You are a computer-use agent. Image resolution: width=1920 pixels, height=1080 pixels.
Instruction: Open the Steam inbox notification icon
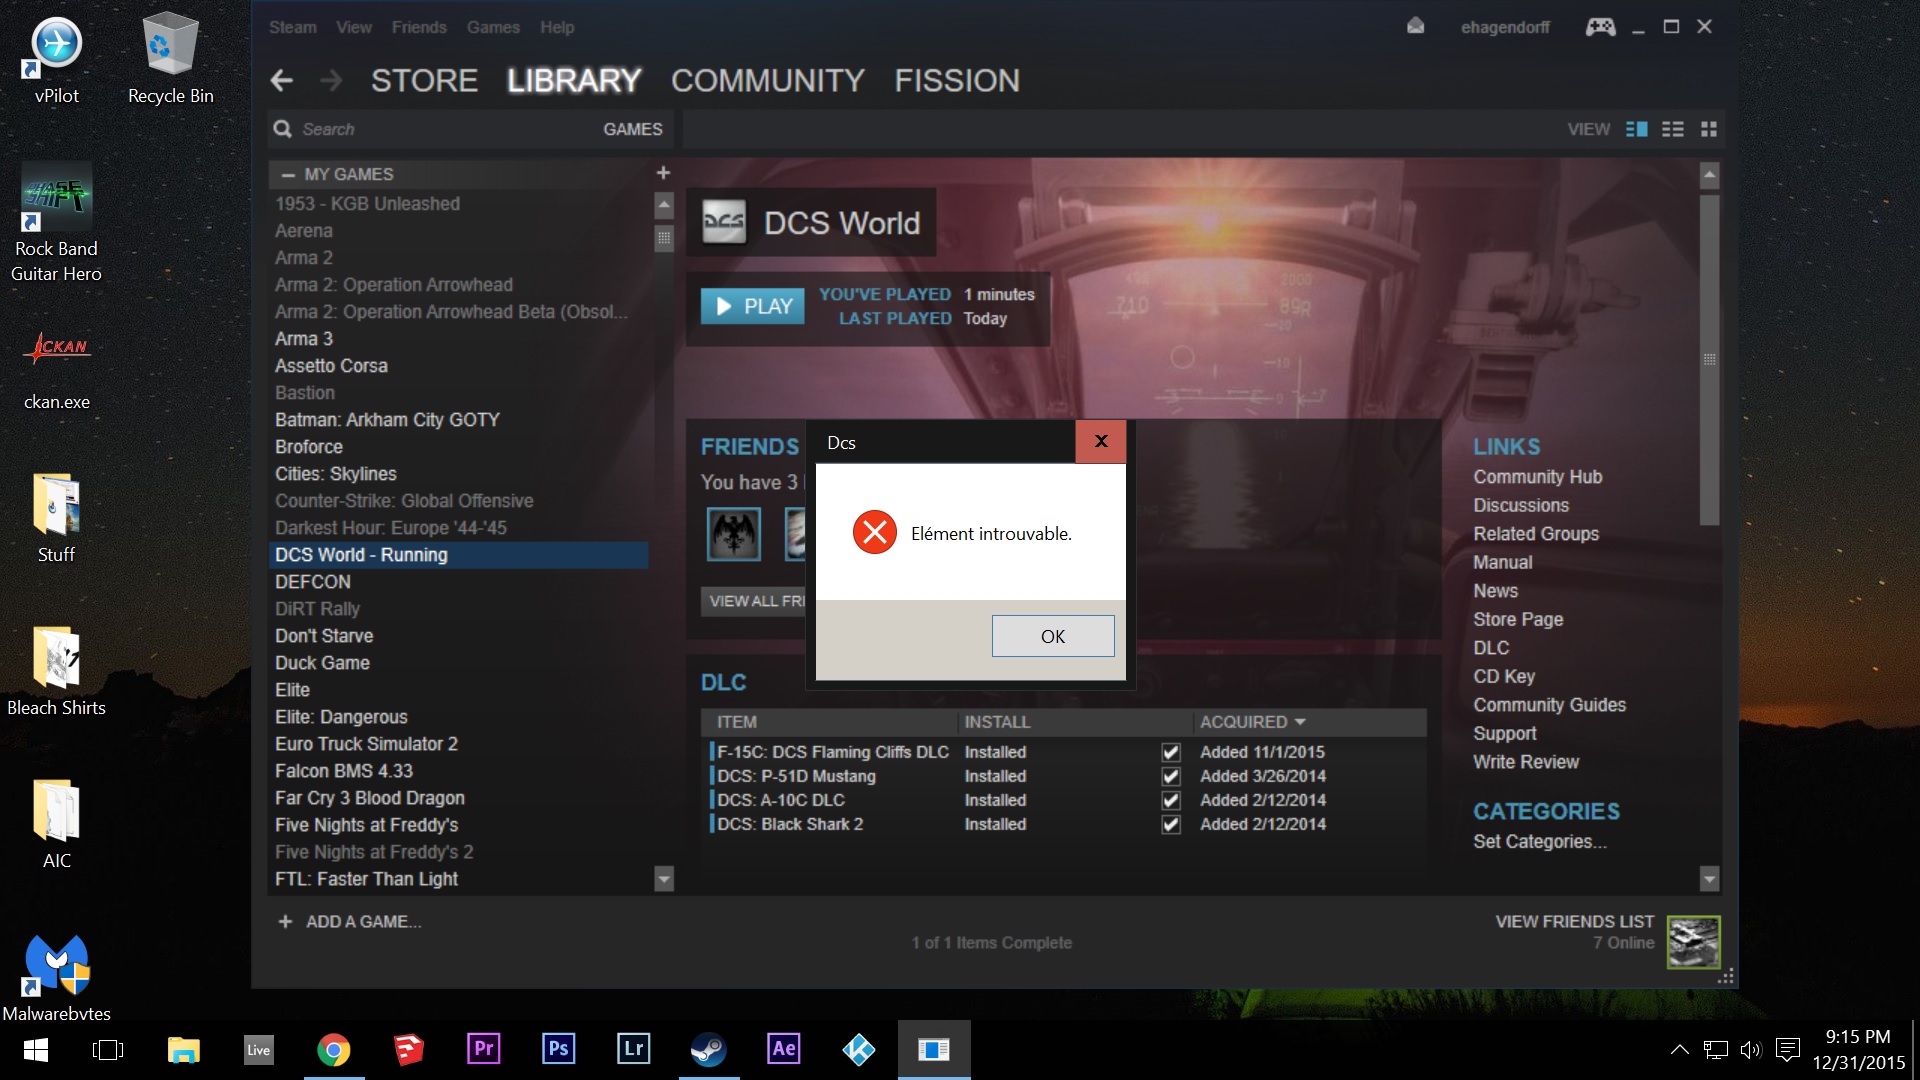point(1415,27)
